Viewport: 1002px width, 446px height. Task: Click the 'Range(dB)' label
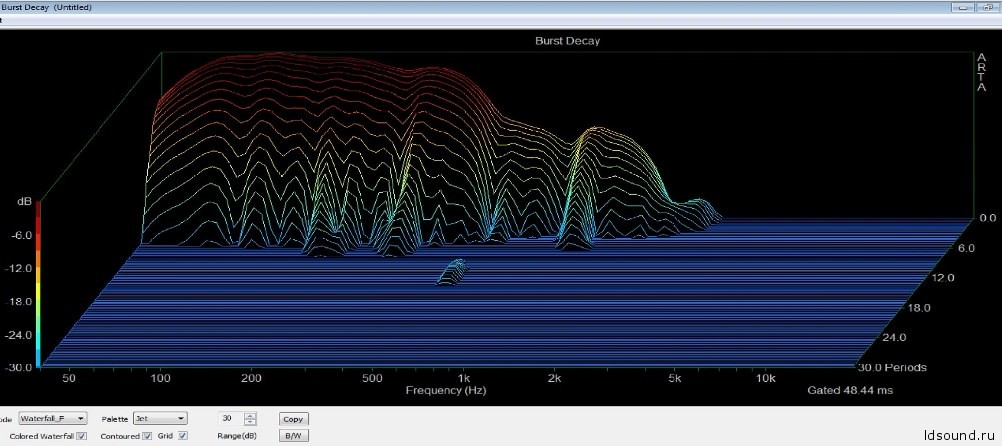pyautogui.click(x=237, y=436)
